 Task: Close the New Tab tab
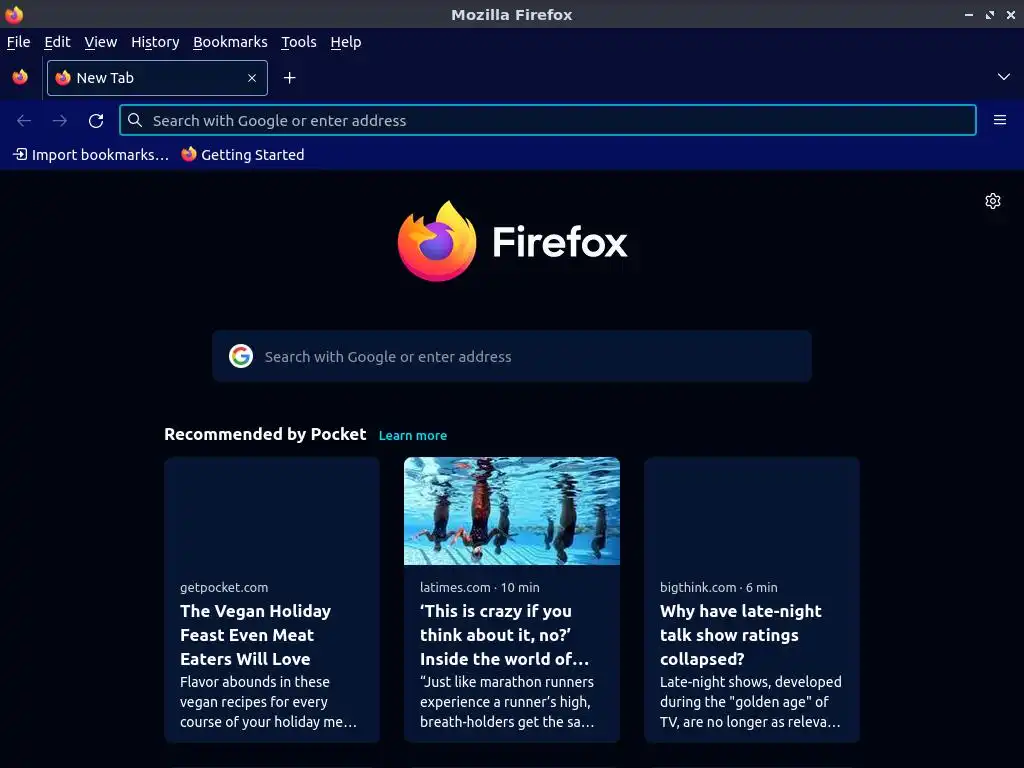[x=252, y=78]
